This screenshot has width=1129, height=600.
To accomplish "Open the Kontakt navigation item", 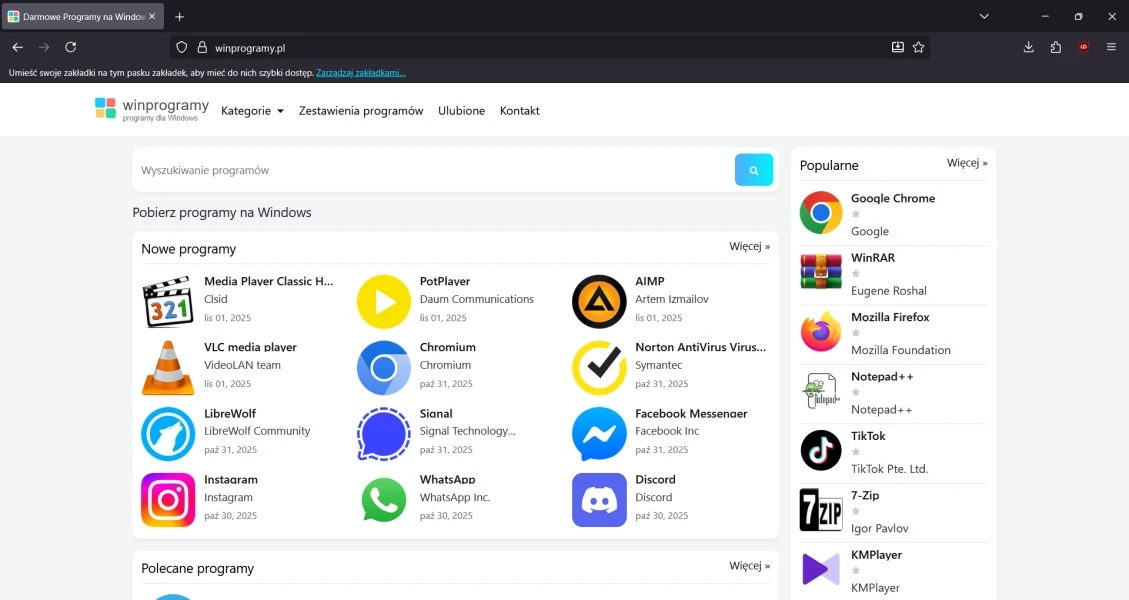I will [519, 111].
